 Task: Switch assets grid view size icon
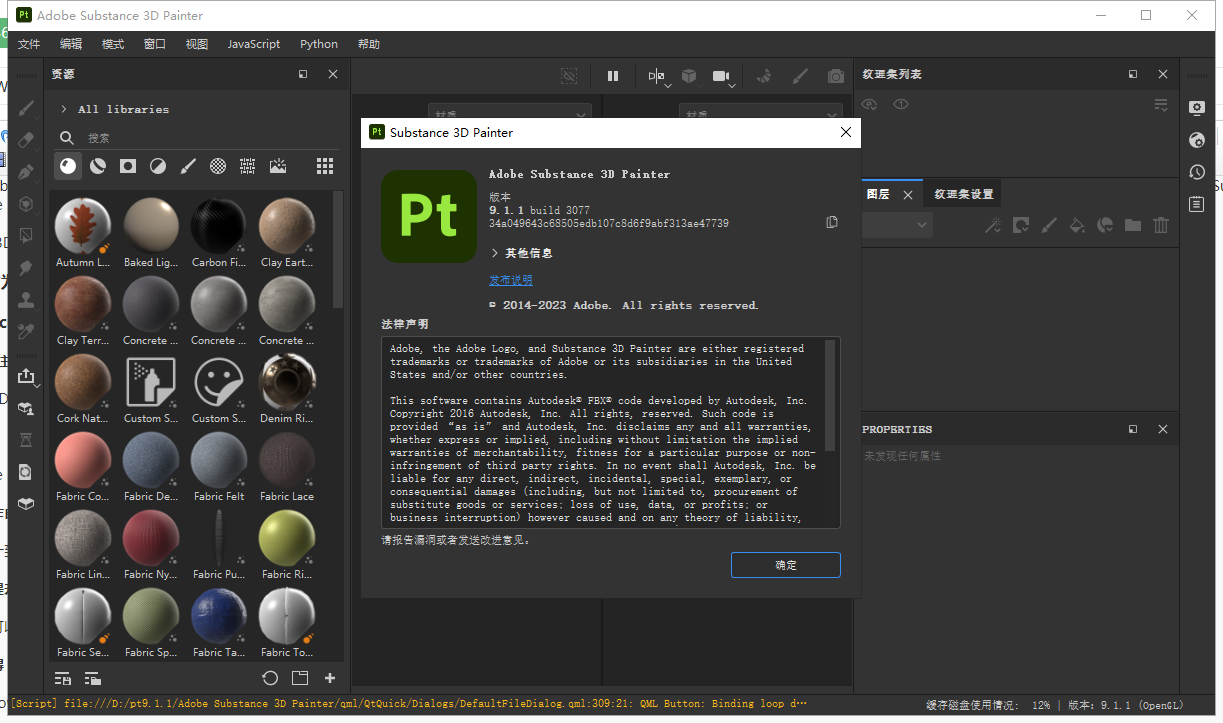[325, 166]
